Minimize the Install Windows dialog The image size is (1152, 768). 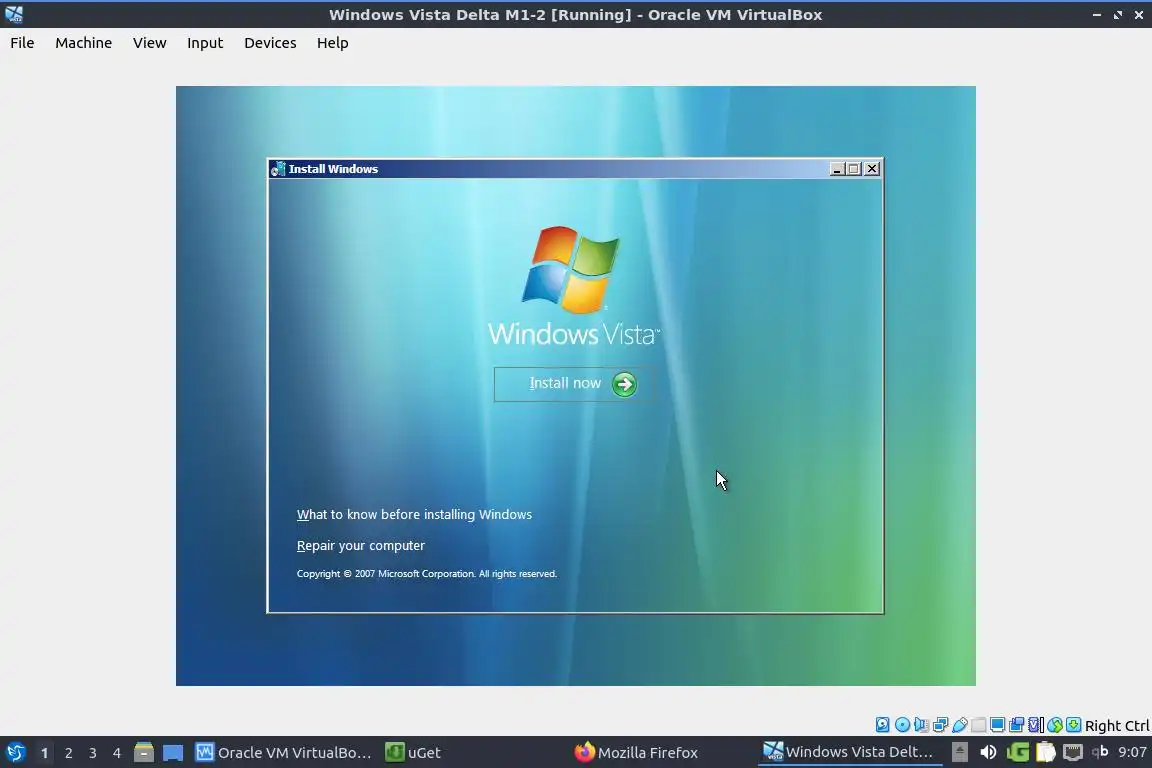[x=837, y=169]
